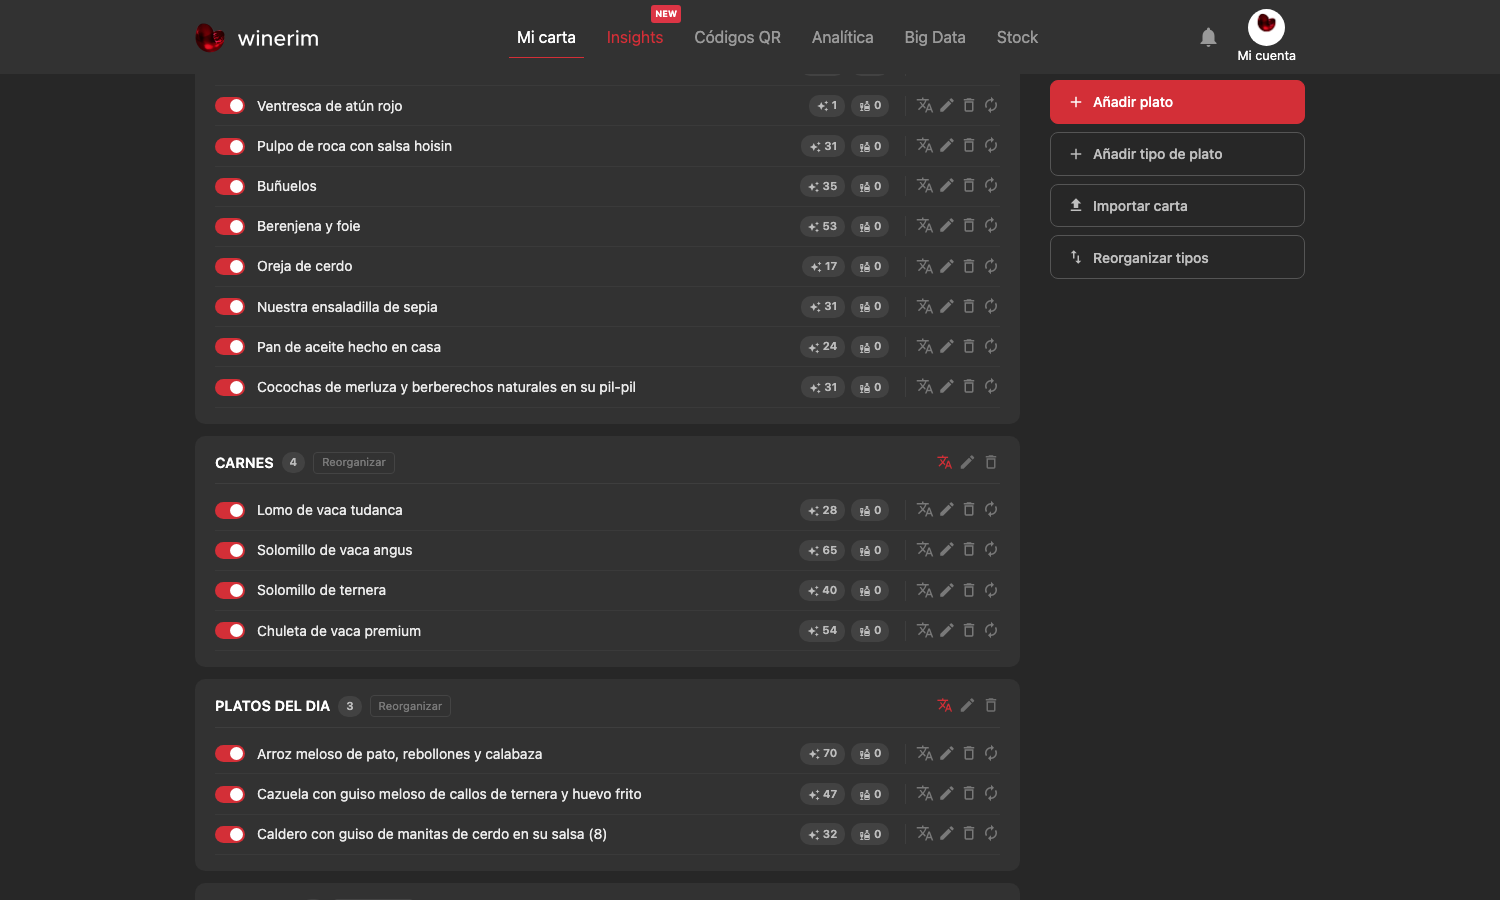Screen dimensions: 1500x900
Task: Translate the CARNES category
Action: [x=945, y=462]
